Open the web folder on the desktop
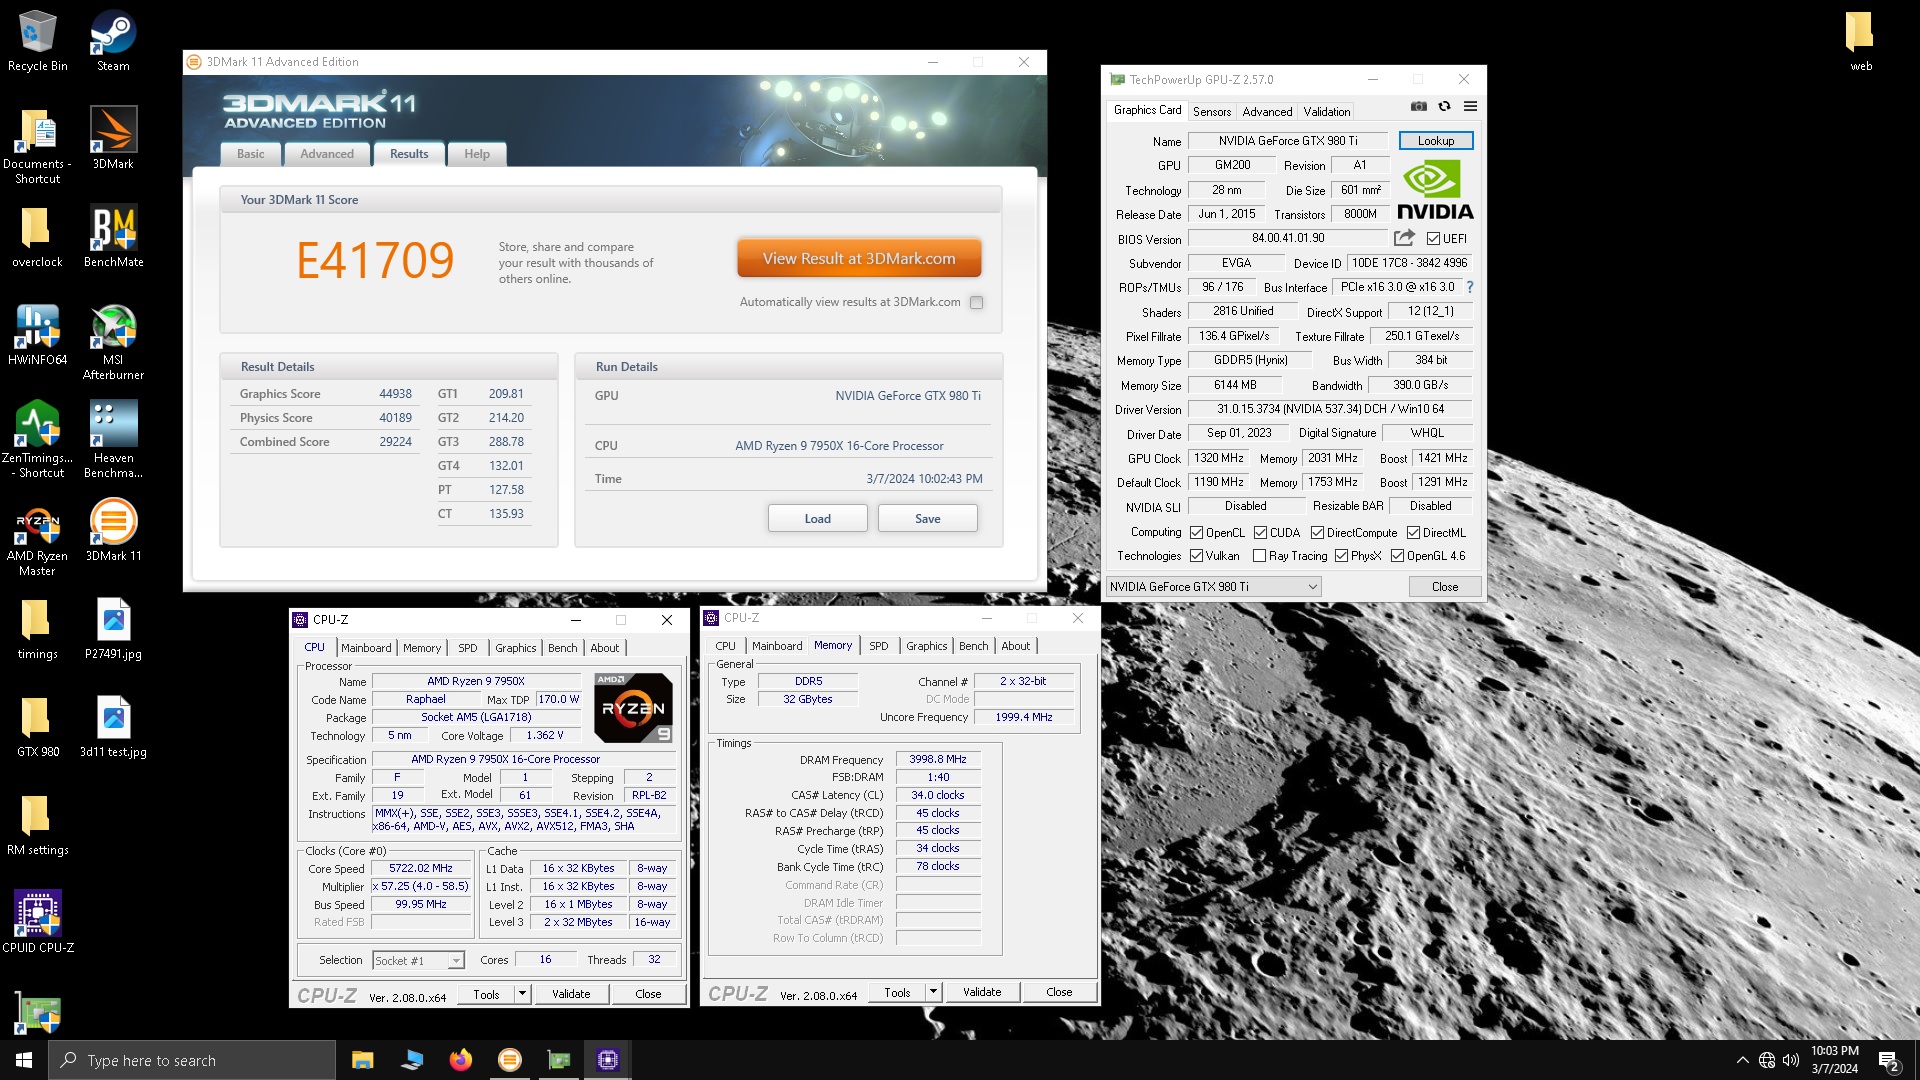The image size is (1920, 1080). tap(1860, 41)
